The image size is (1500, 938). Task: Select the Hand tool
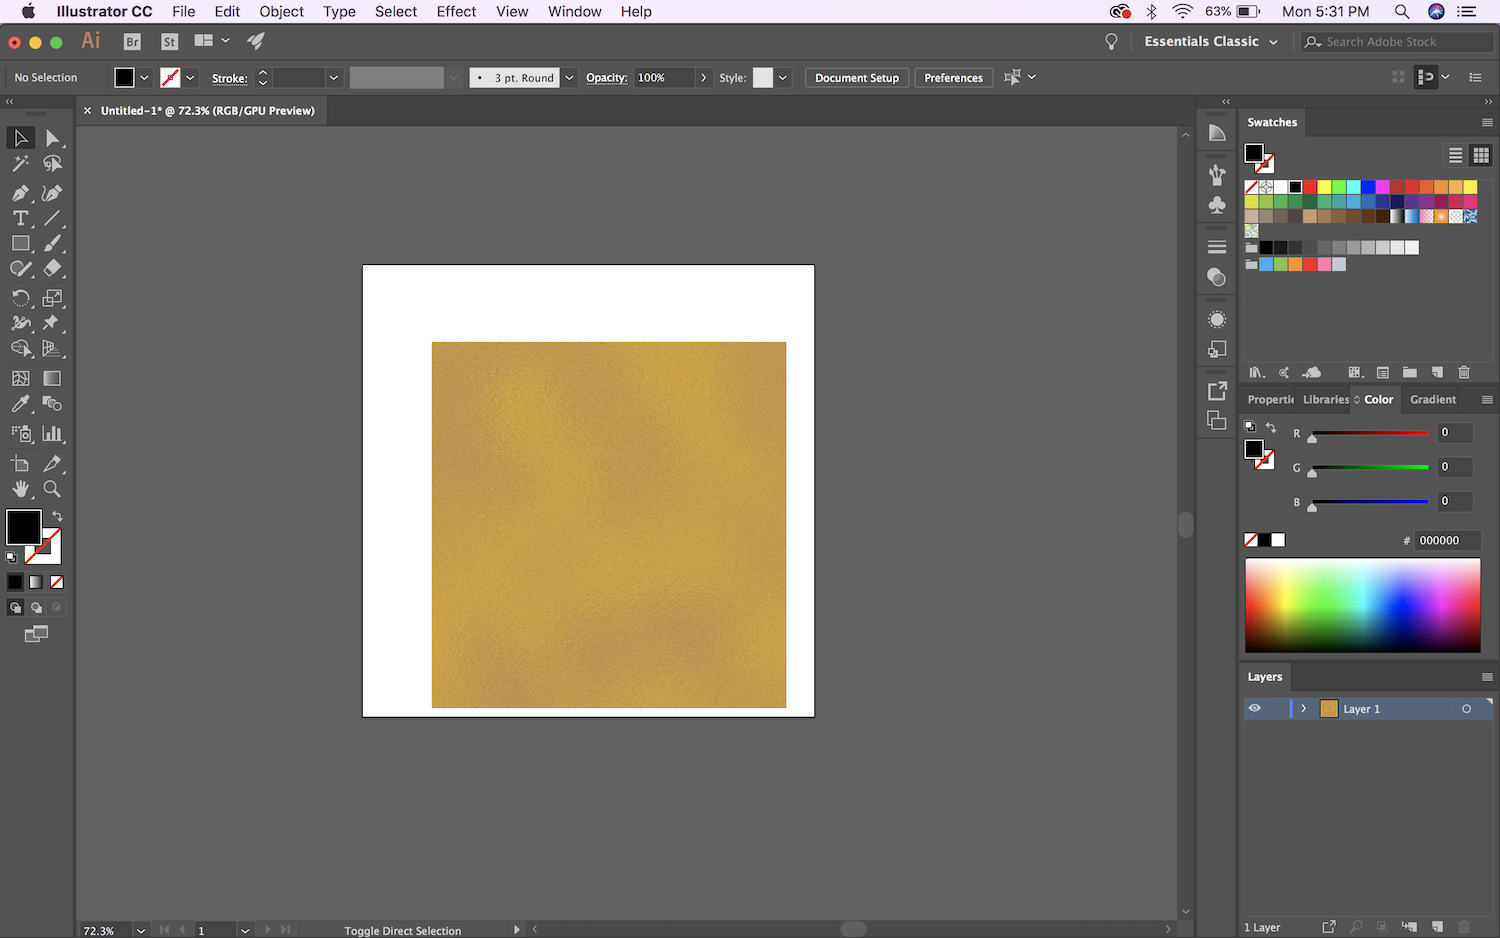click(20, 488)
